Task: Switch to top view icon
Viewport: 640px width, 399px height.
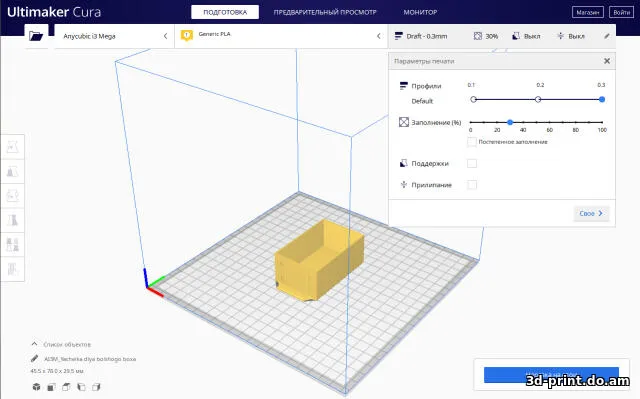Action: point(66,387)
